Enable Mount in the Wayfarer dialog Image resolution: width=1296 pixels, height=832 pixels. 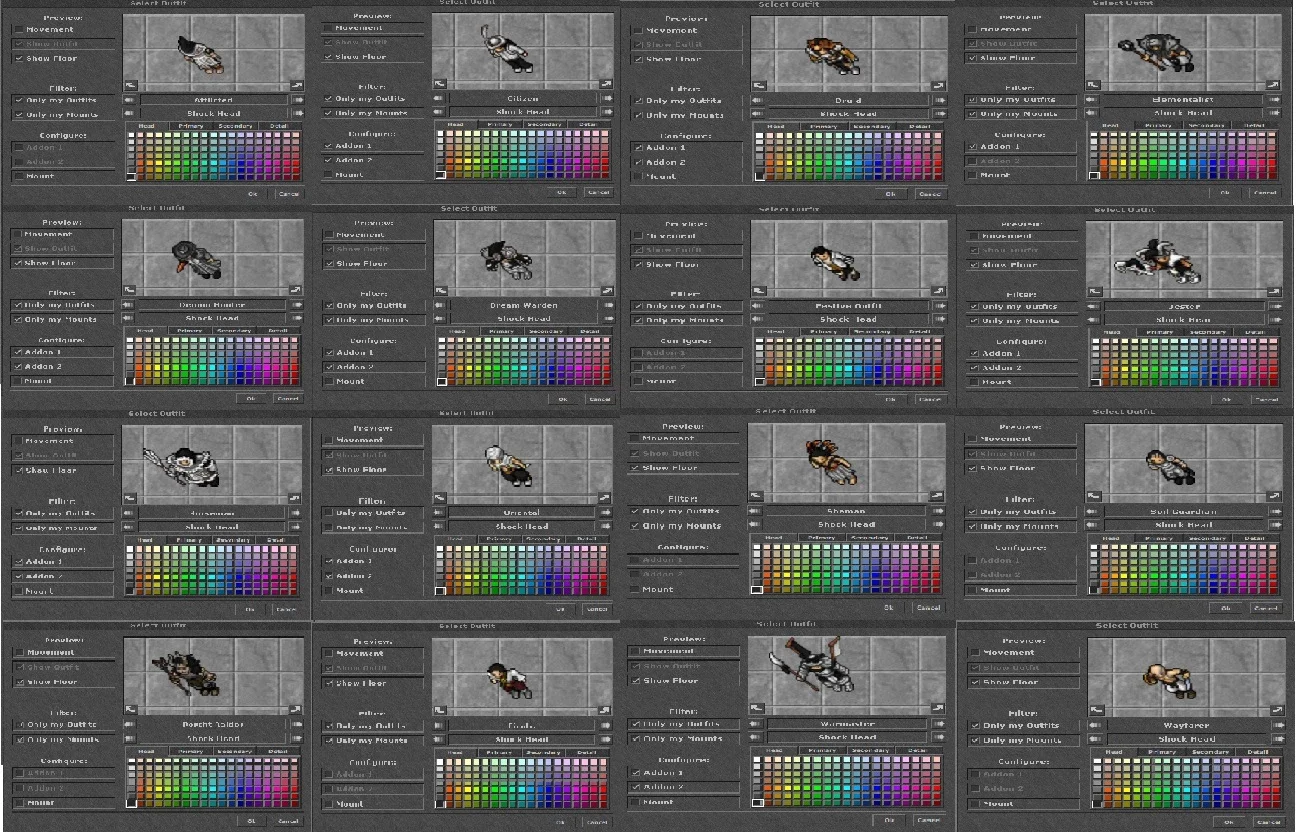pyautogui.click(x=974, y=804)
